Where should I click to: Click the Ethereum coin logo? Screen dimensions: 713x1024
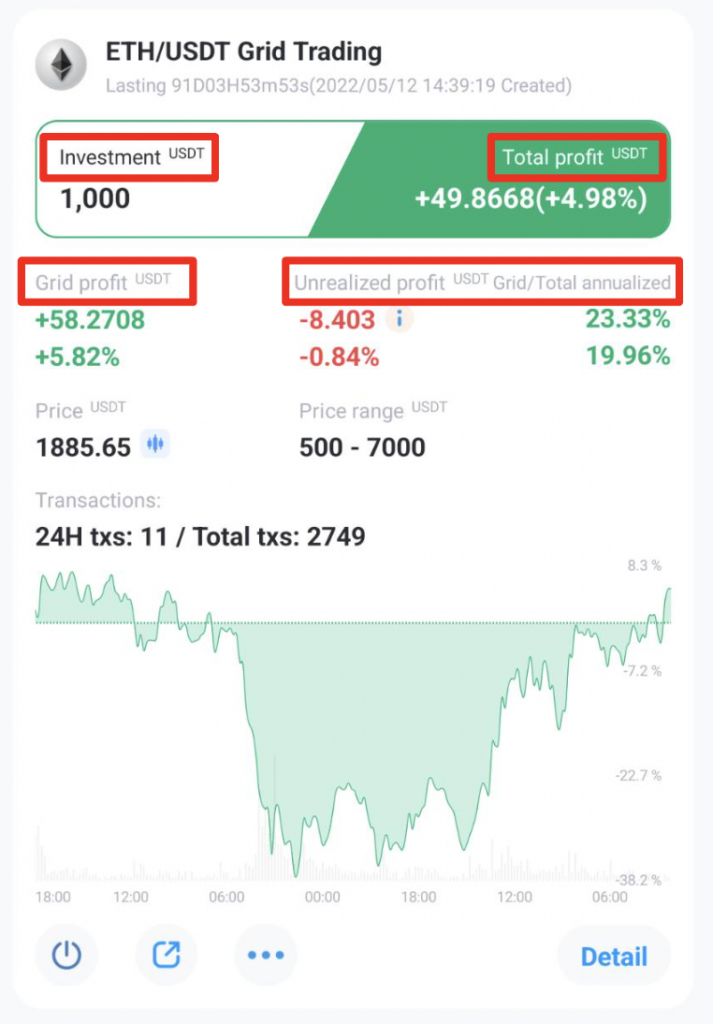(61, 65)
